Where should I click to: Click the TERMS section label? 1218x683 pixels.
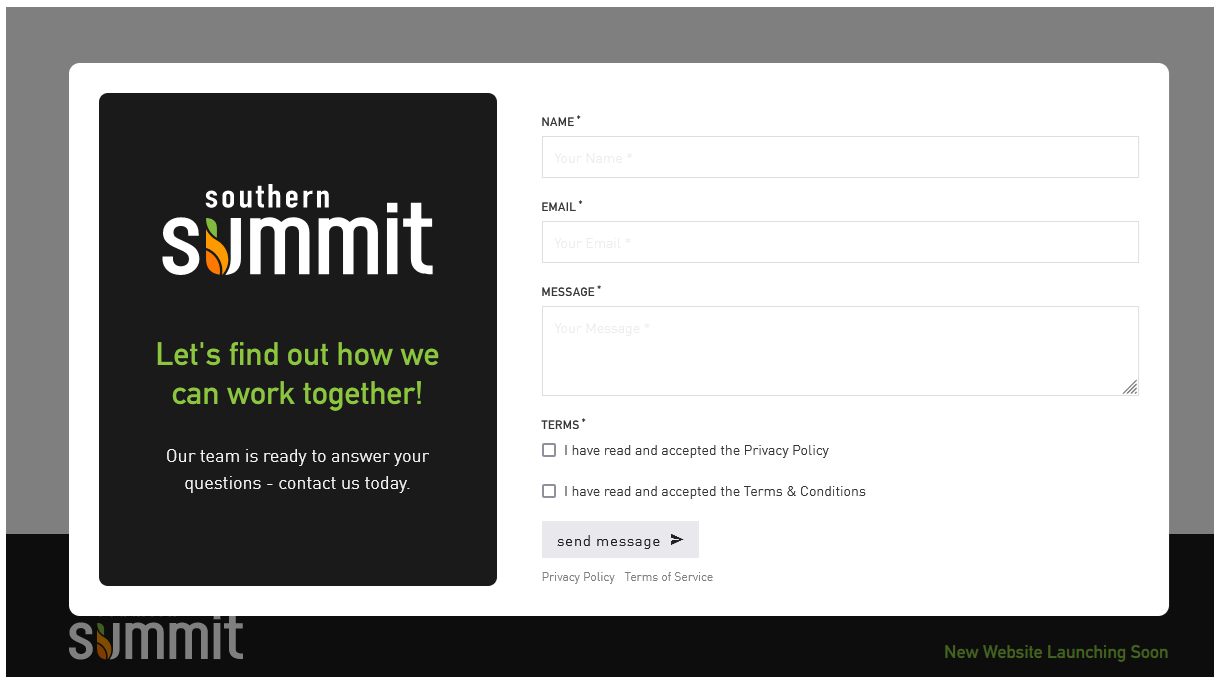560,425
